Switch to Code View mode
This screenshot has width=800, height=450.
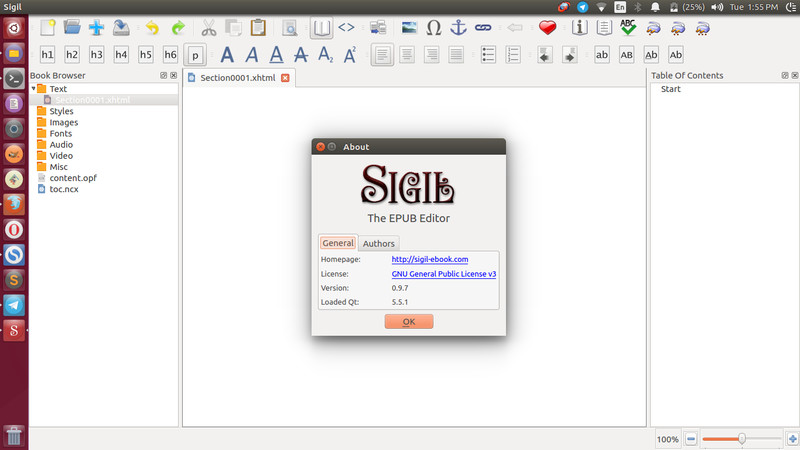point(346,28)
